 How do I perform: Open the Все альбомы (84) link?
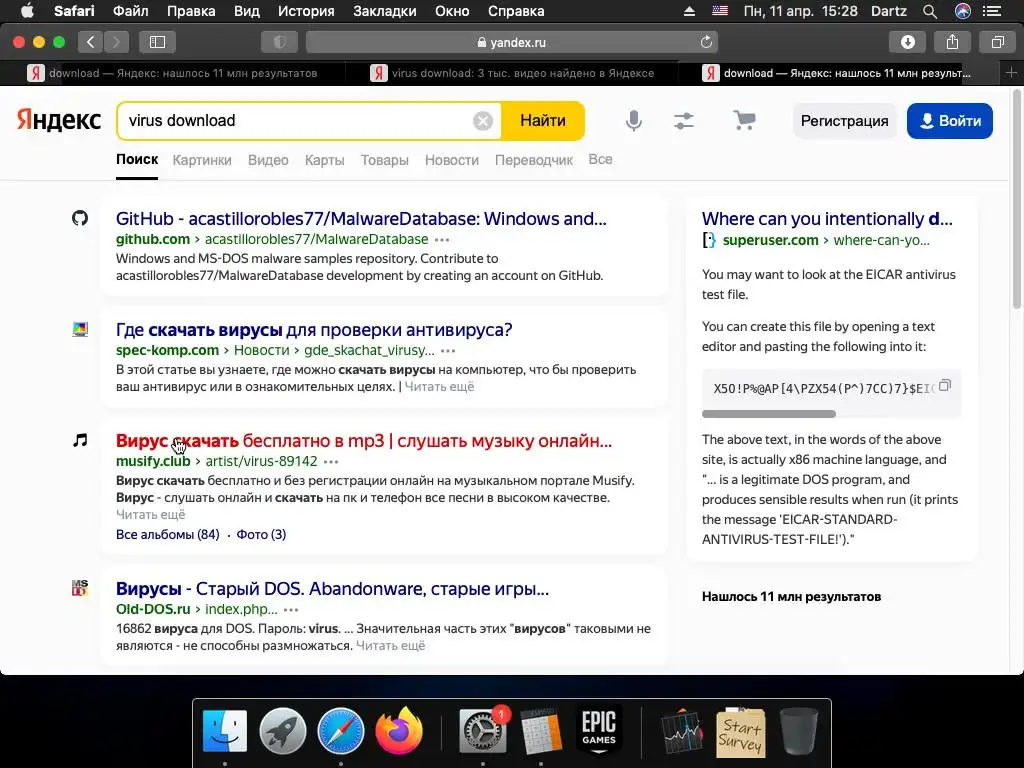(x=168, y=534)
